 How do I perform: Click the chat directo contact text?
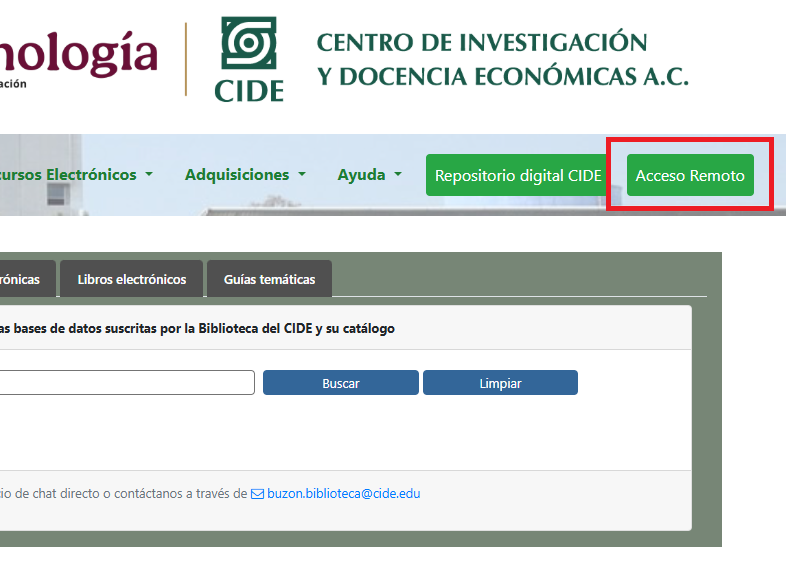tap(123, 494)
